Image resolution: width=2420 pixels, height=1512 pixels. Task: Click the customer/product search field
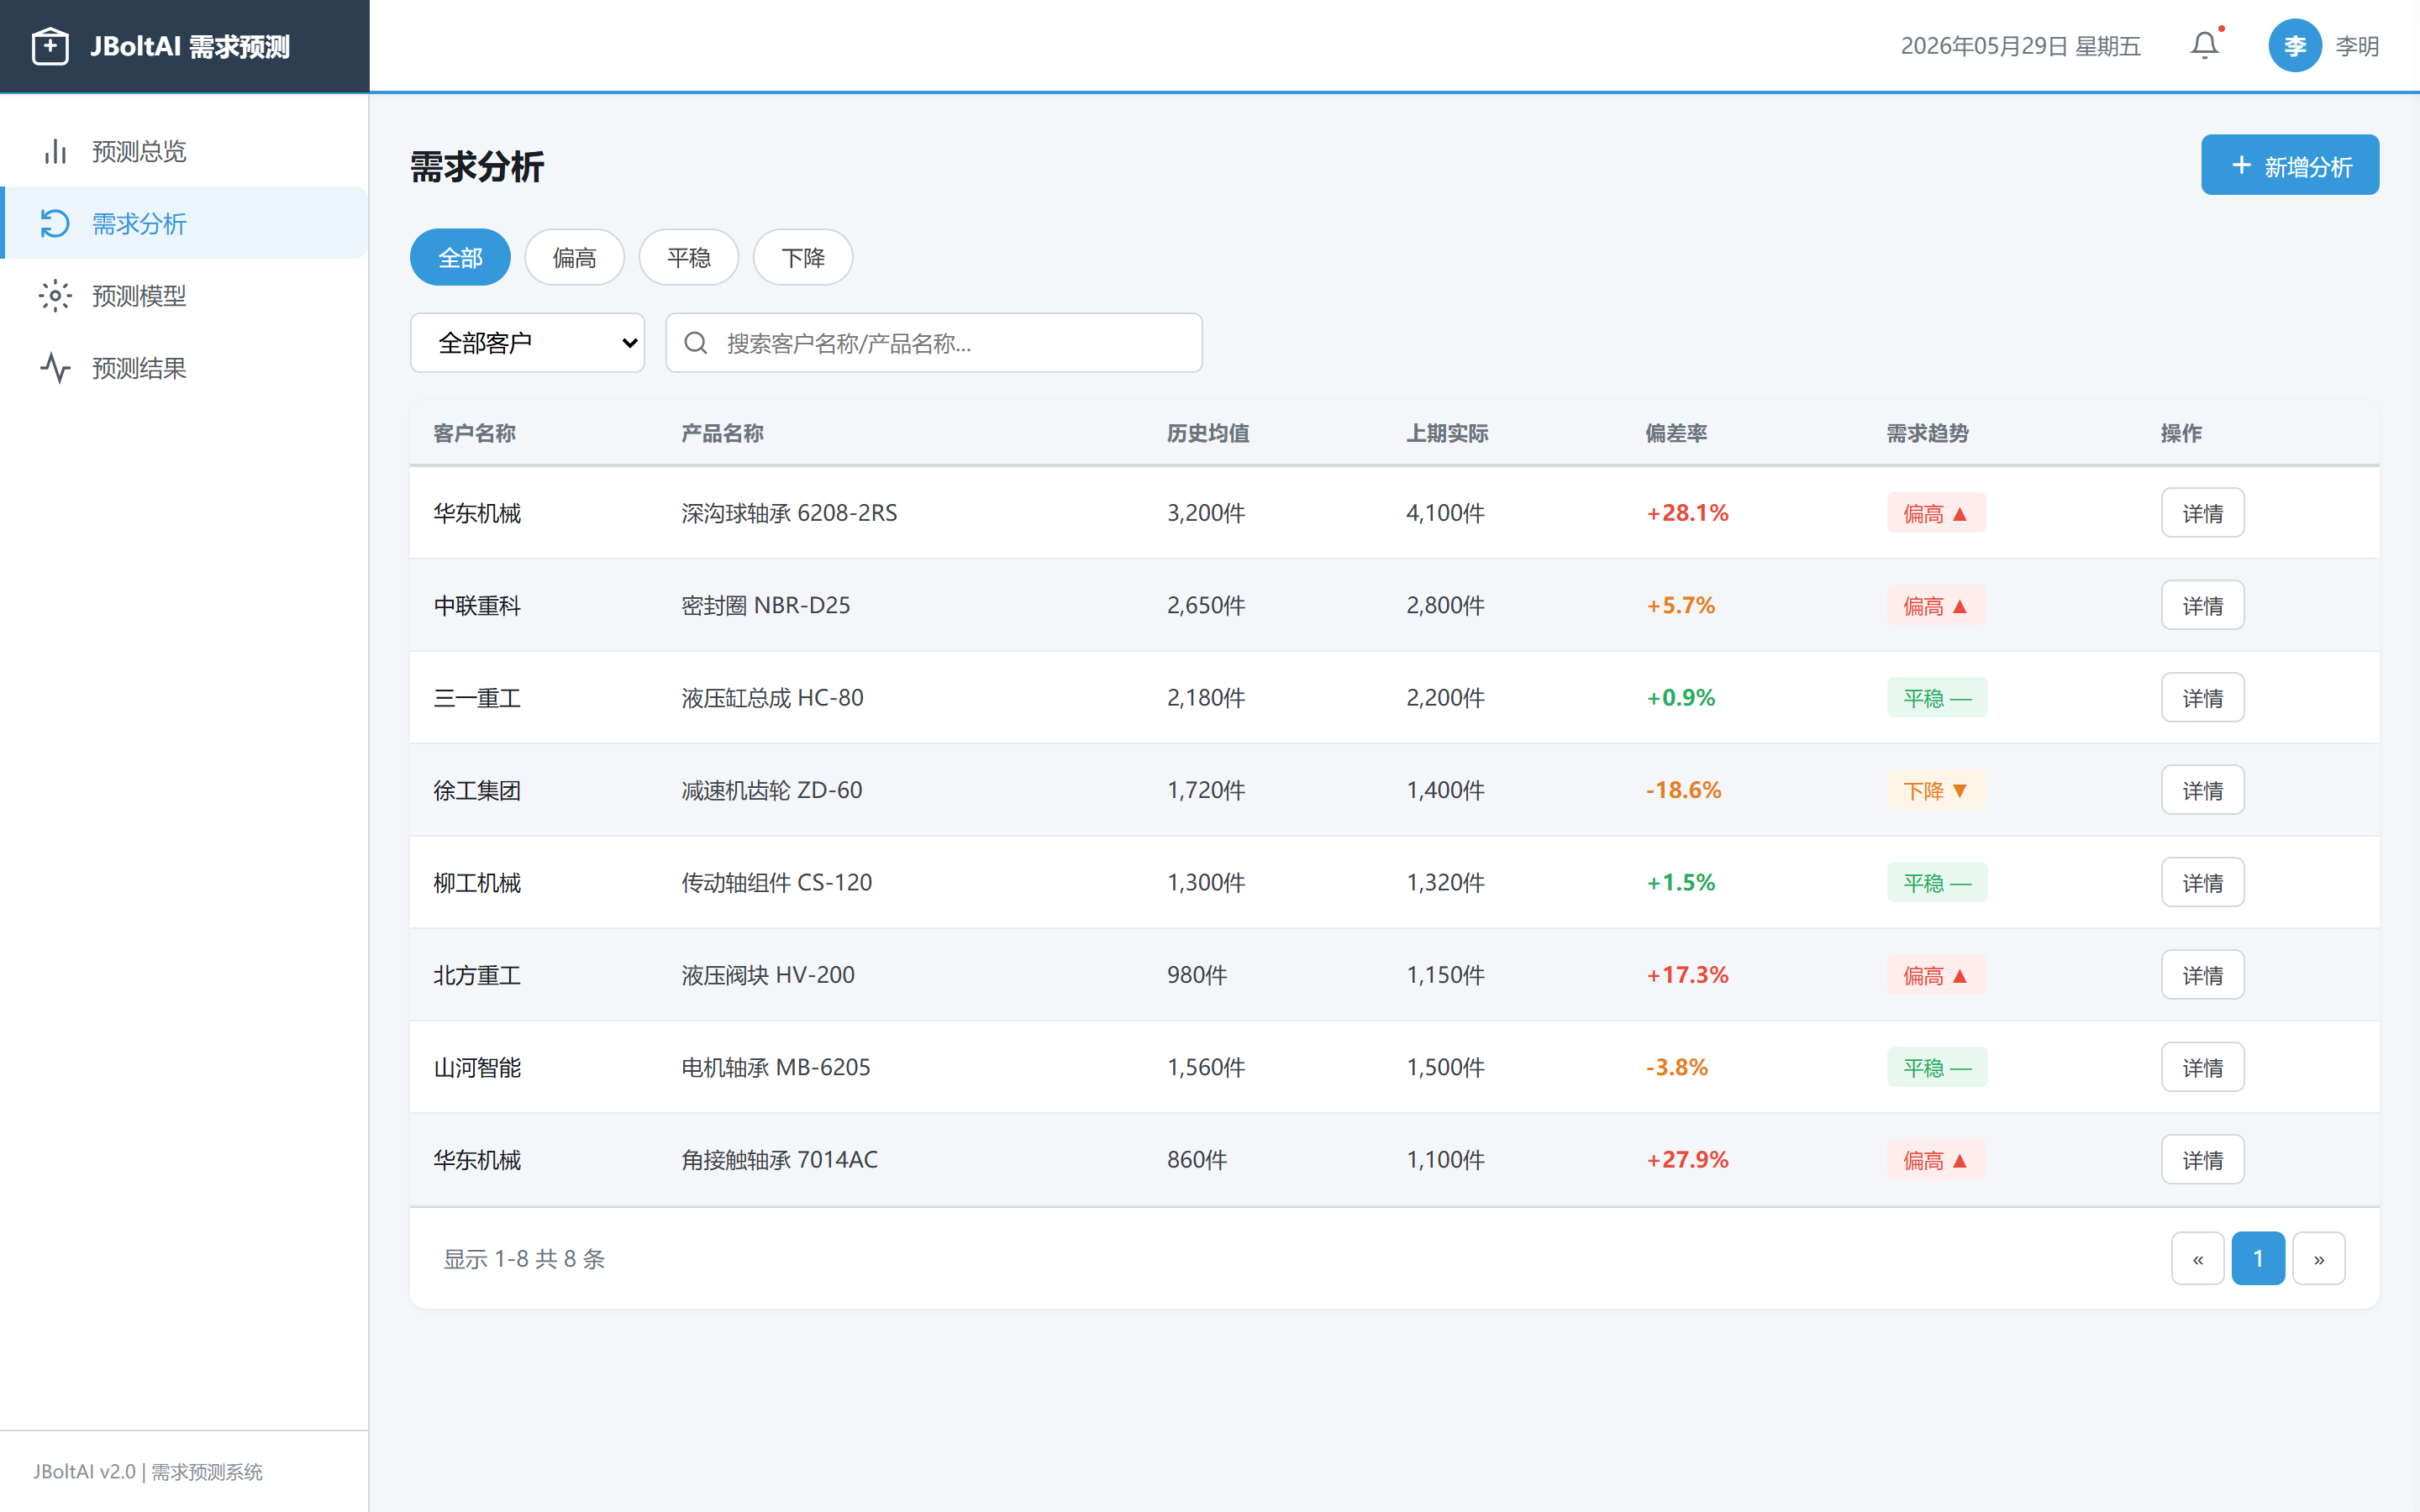click(934, 343)
